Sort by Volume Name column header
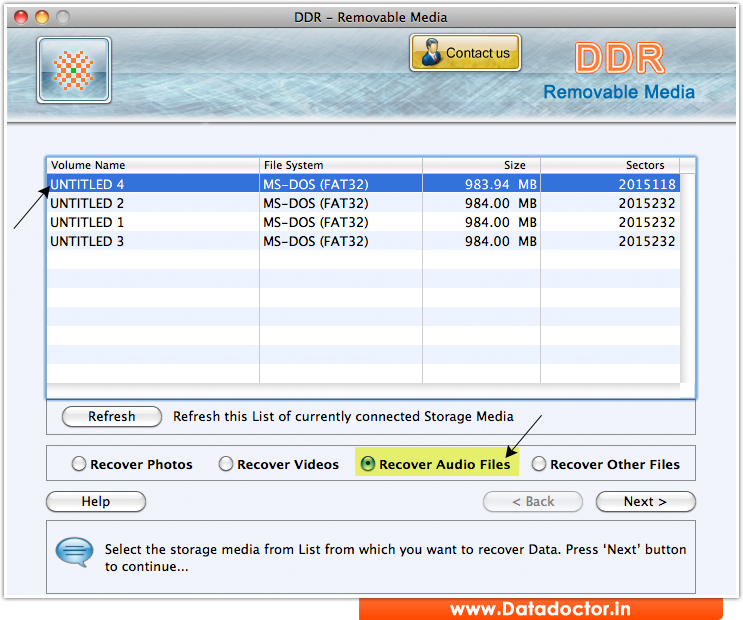Screen dimensions: 743x620 [x=153, y=165]
